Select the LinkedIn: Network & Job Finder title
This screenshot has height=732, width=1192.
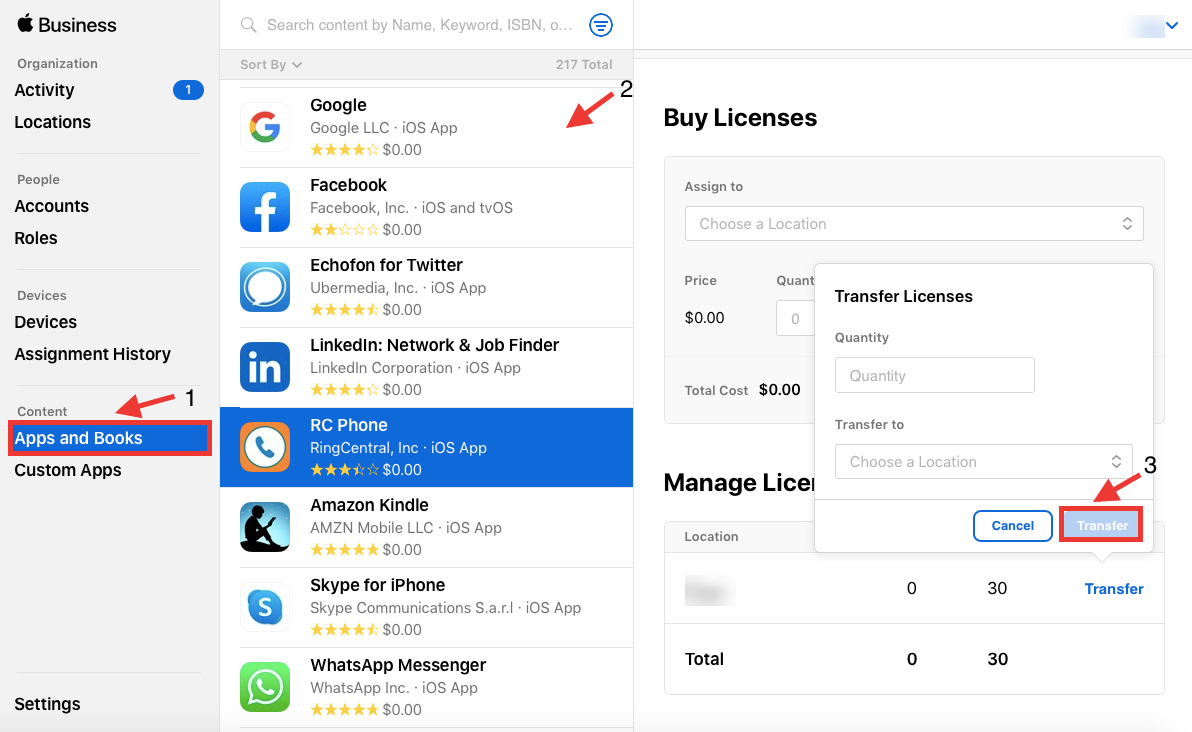pos(434,345)
